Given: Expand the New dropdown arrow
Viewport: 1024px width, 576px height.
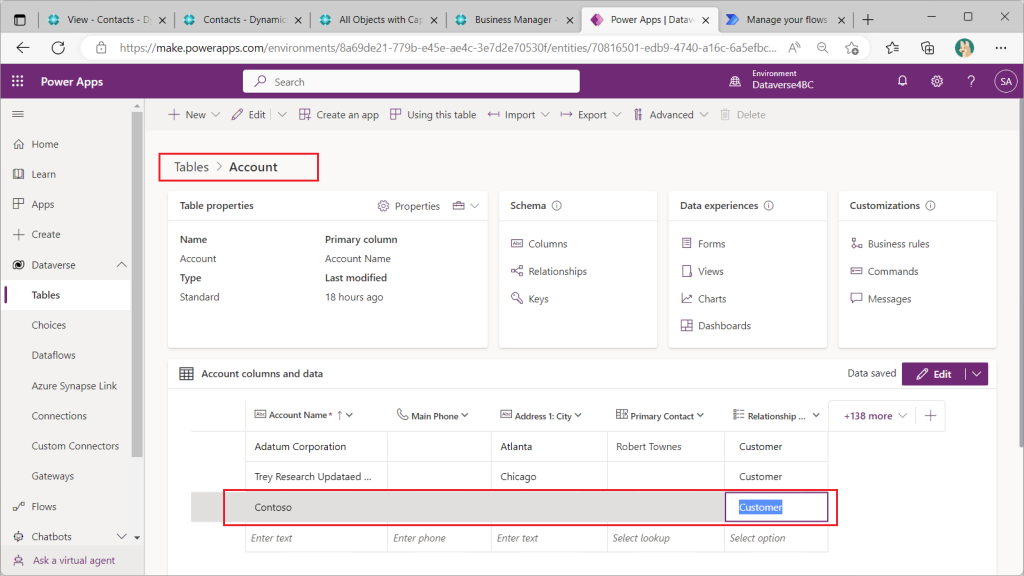Looking at the screenshot, I should coord(216,115).
